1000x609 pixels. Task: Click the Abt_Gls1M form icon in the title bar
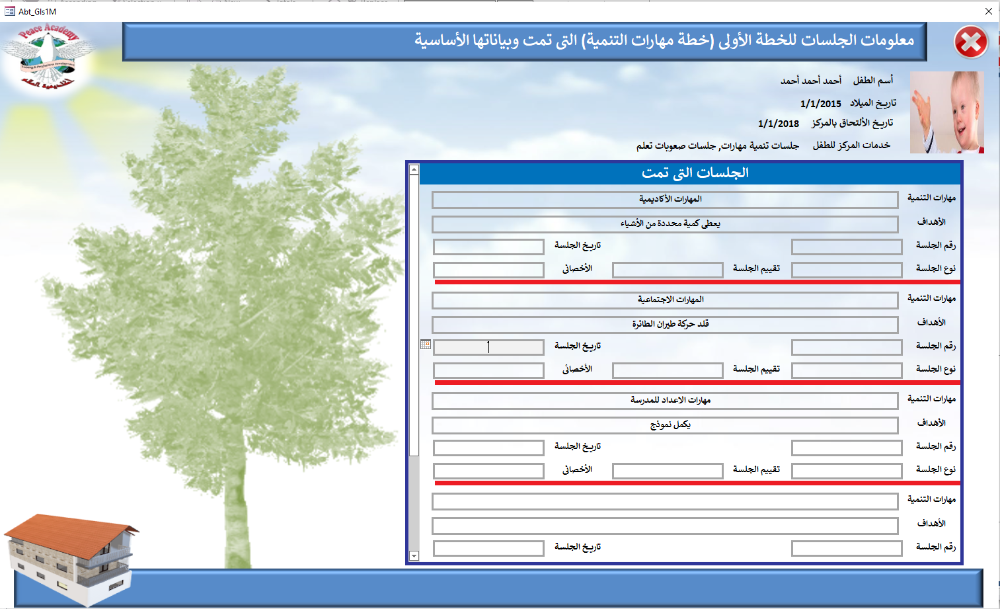coord(10,11)
